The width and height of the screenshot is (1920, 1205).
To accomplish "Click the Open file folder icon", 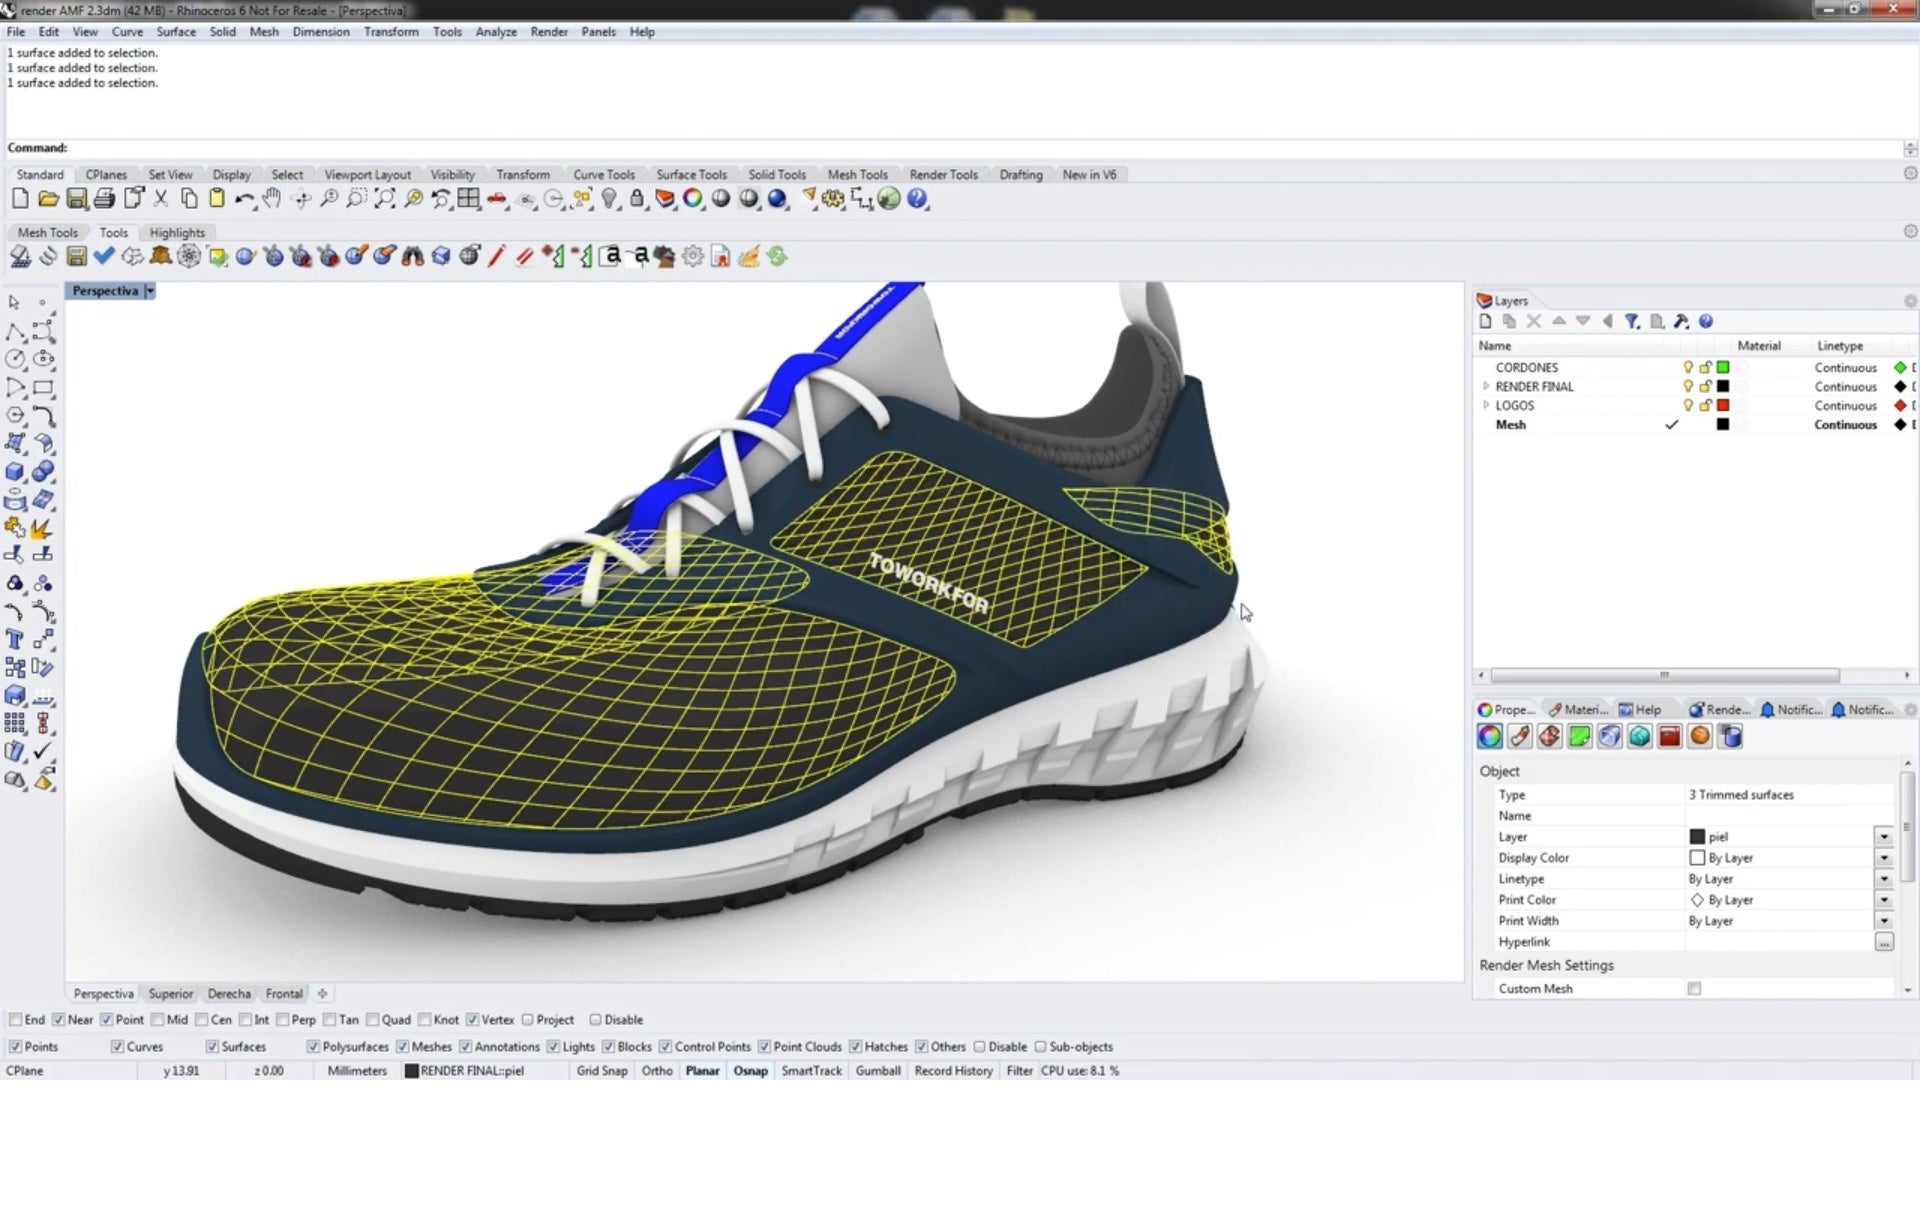I will (x=47, y=199).
